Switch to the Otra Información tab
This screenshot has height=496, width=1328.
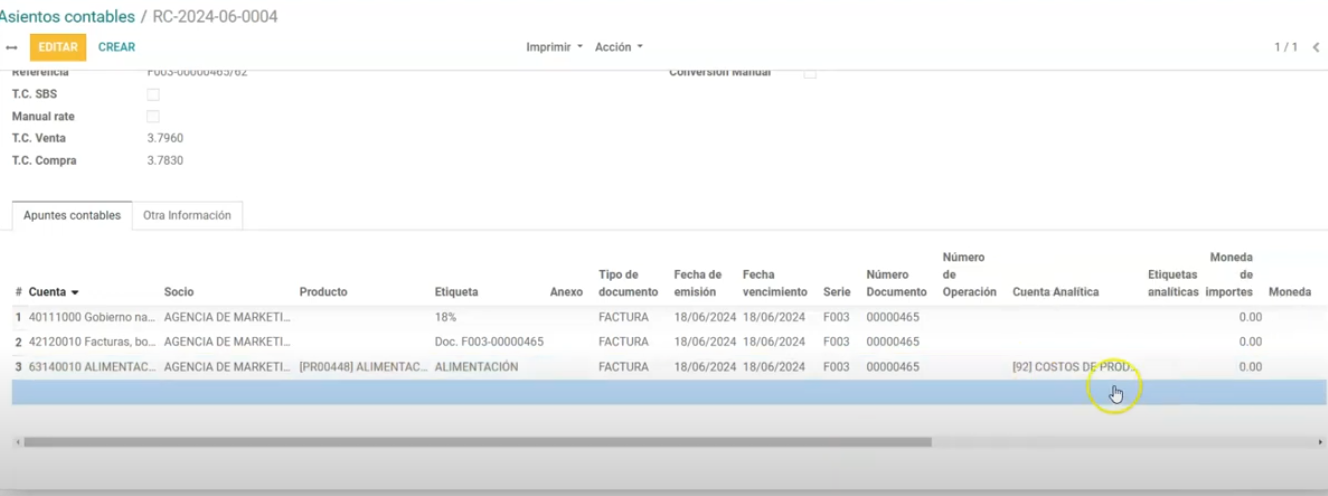pyautogui.click(x=187, y=215)
